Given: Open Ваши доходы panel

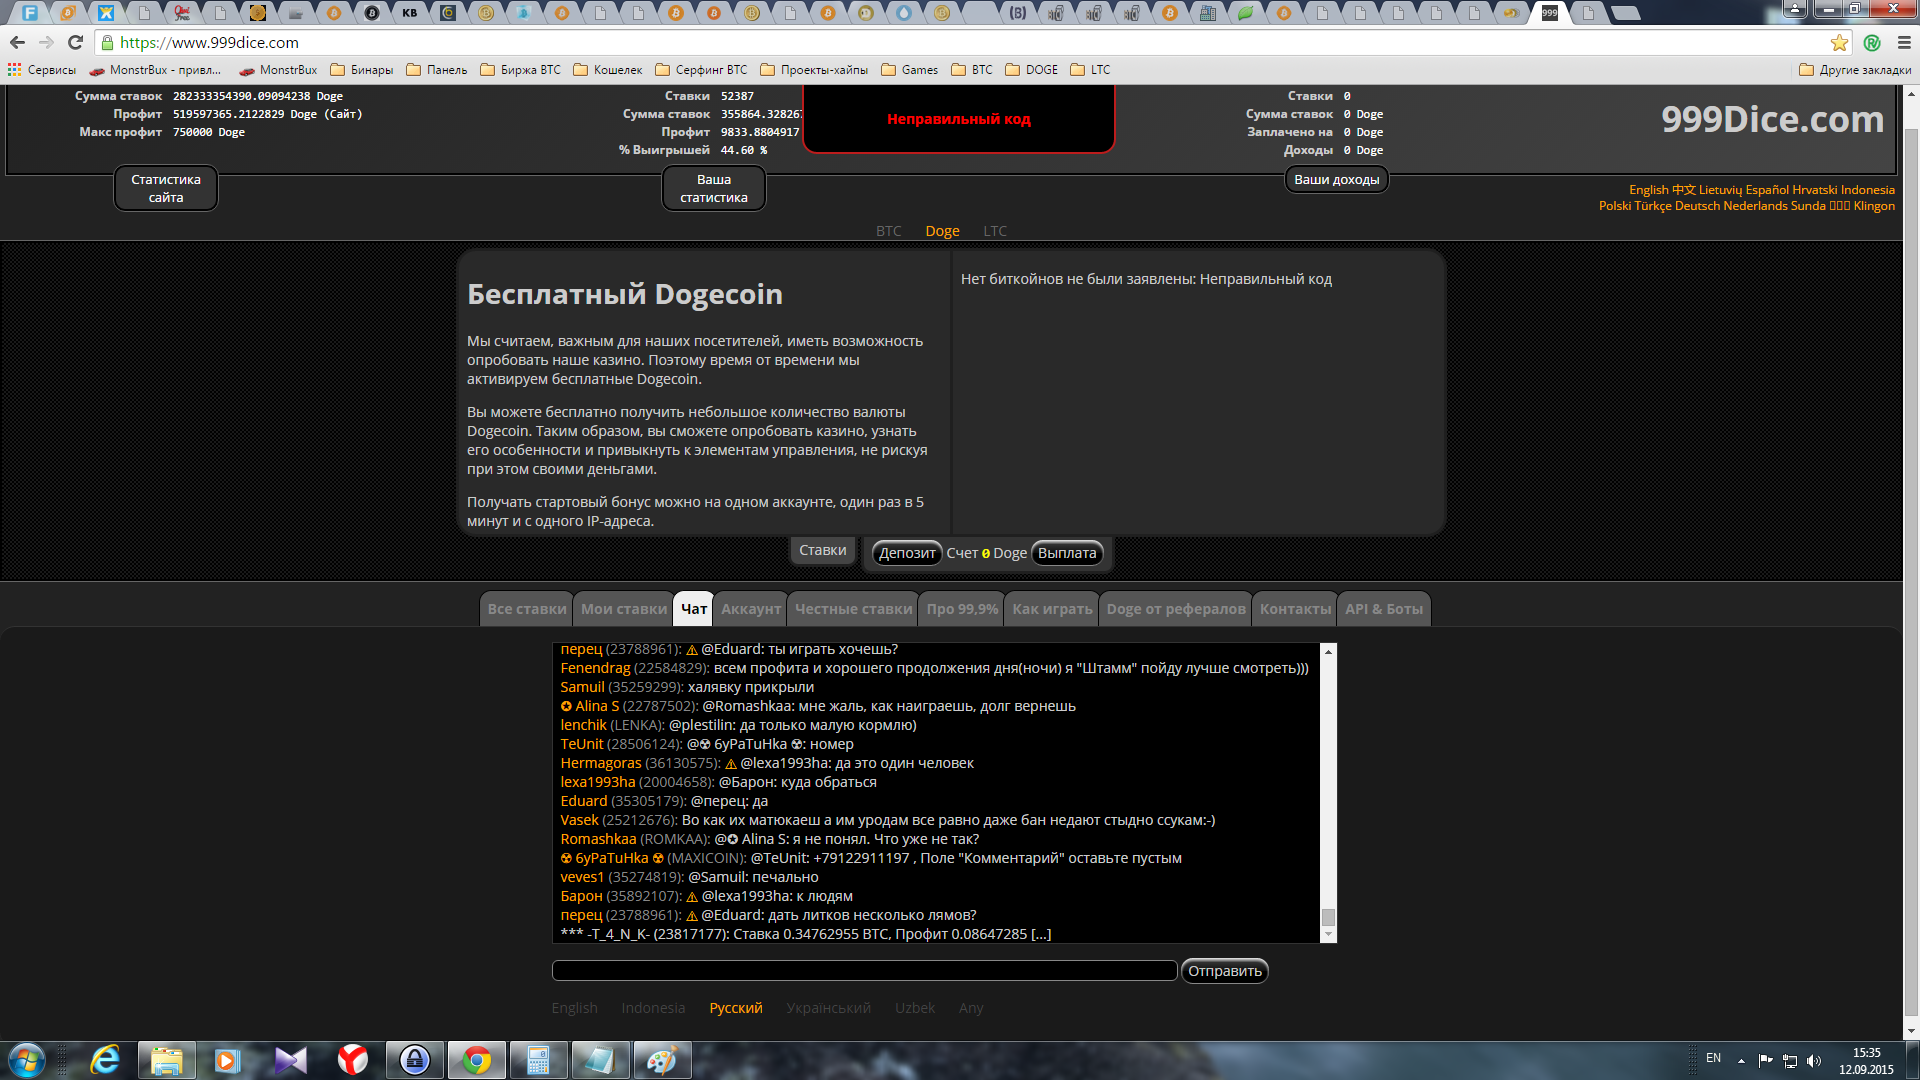Looking at the screenshot, I should click(x=1336, y=180).
